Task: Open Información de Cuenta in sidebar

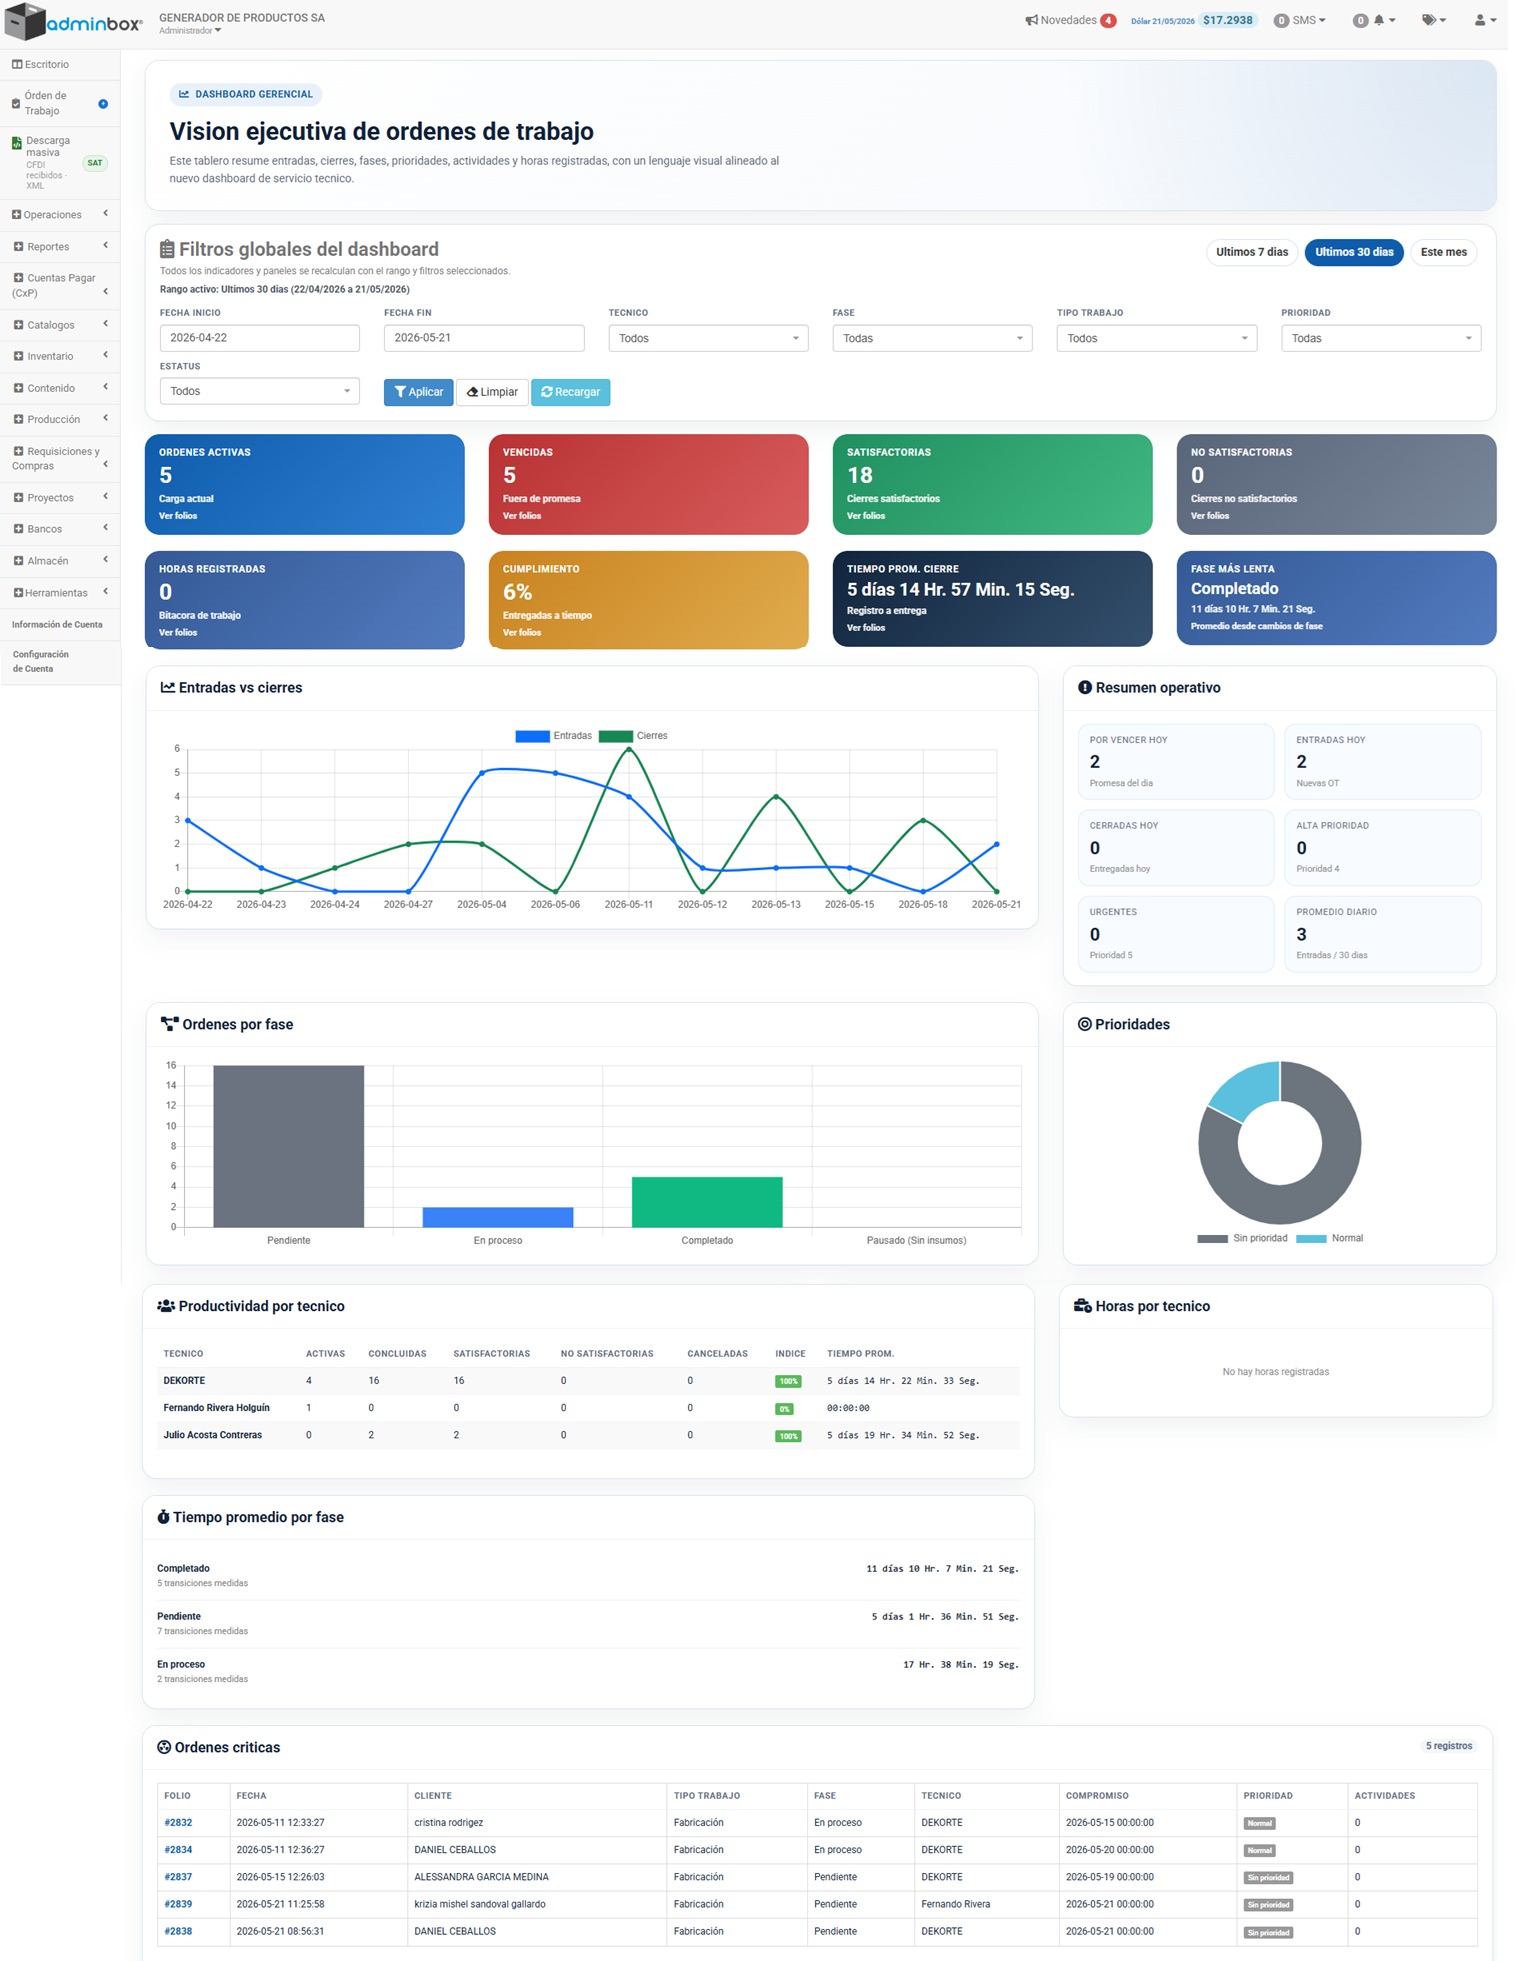Action: tap(57, 625)
